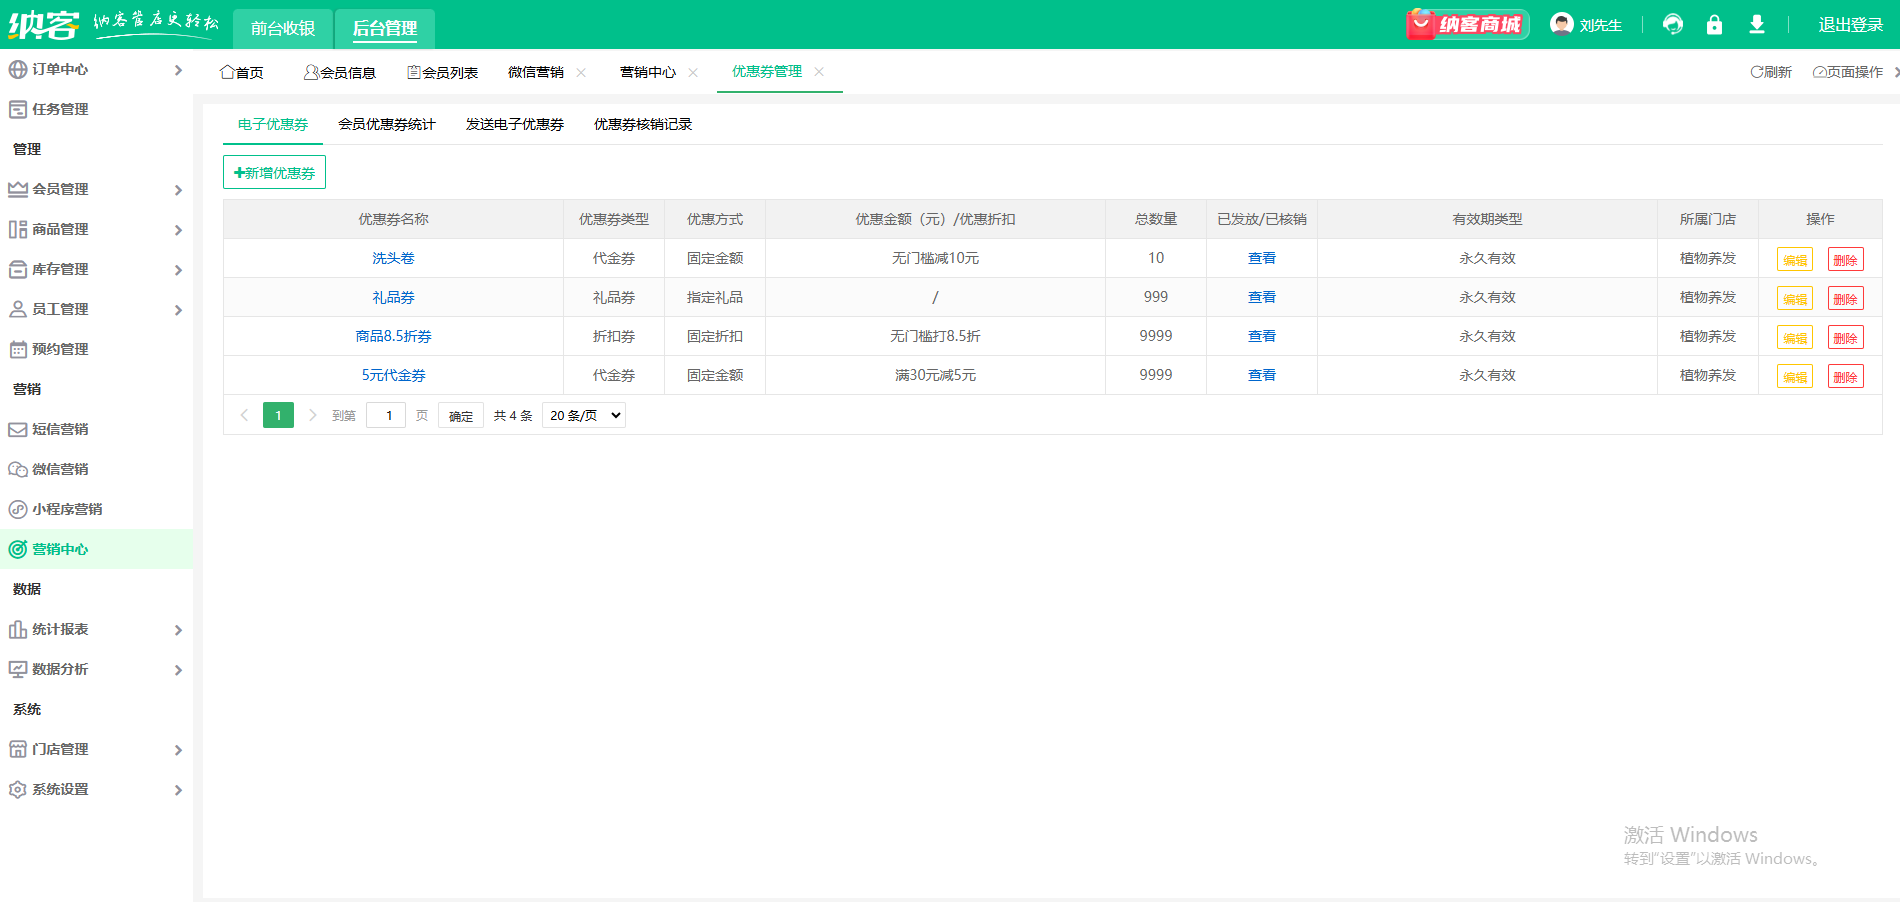This screenshot has width=1900, height=902.
Task: Switch to 前台收银 top tab
Action: pyautogui.click(x=283, y=28)
